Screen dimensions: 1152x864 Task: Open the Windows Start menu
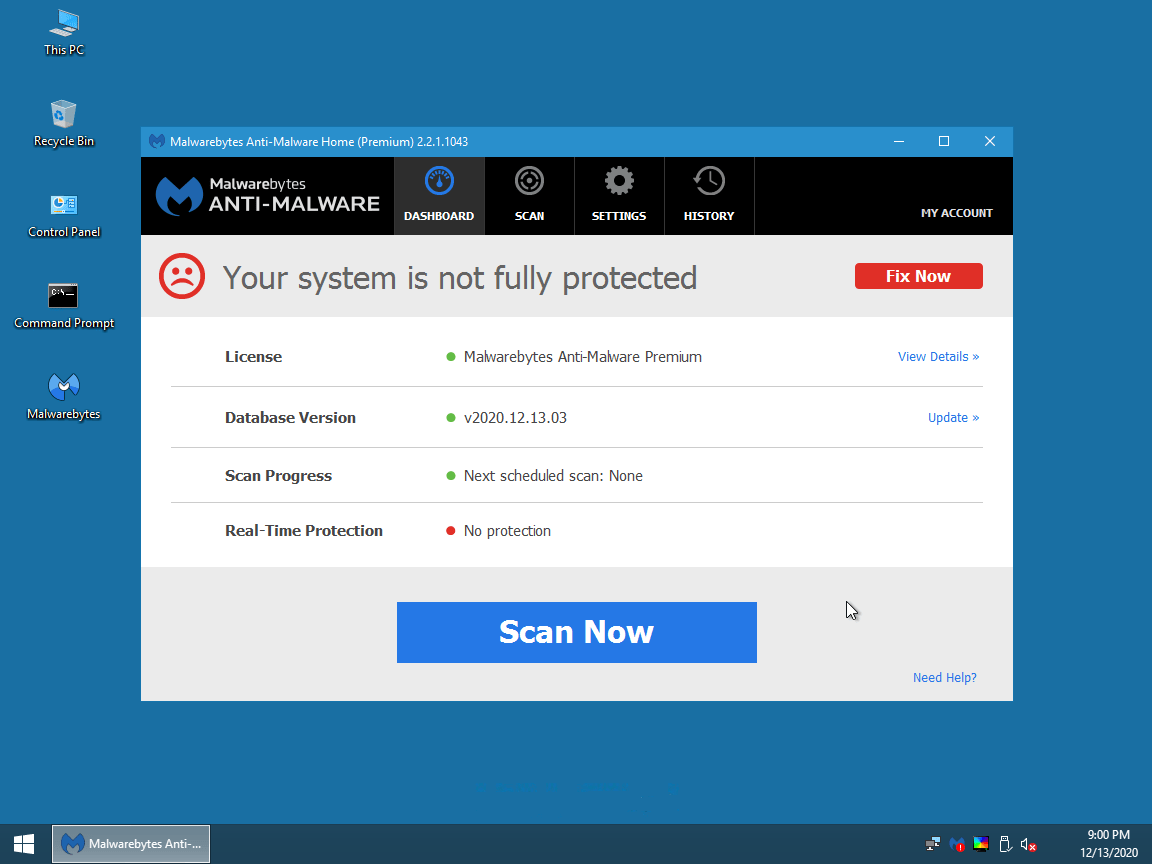click(x=21, y=843)
